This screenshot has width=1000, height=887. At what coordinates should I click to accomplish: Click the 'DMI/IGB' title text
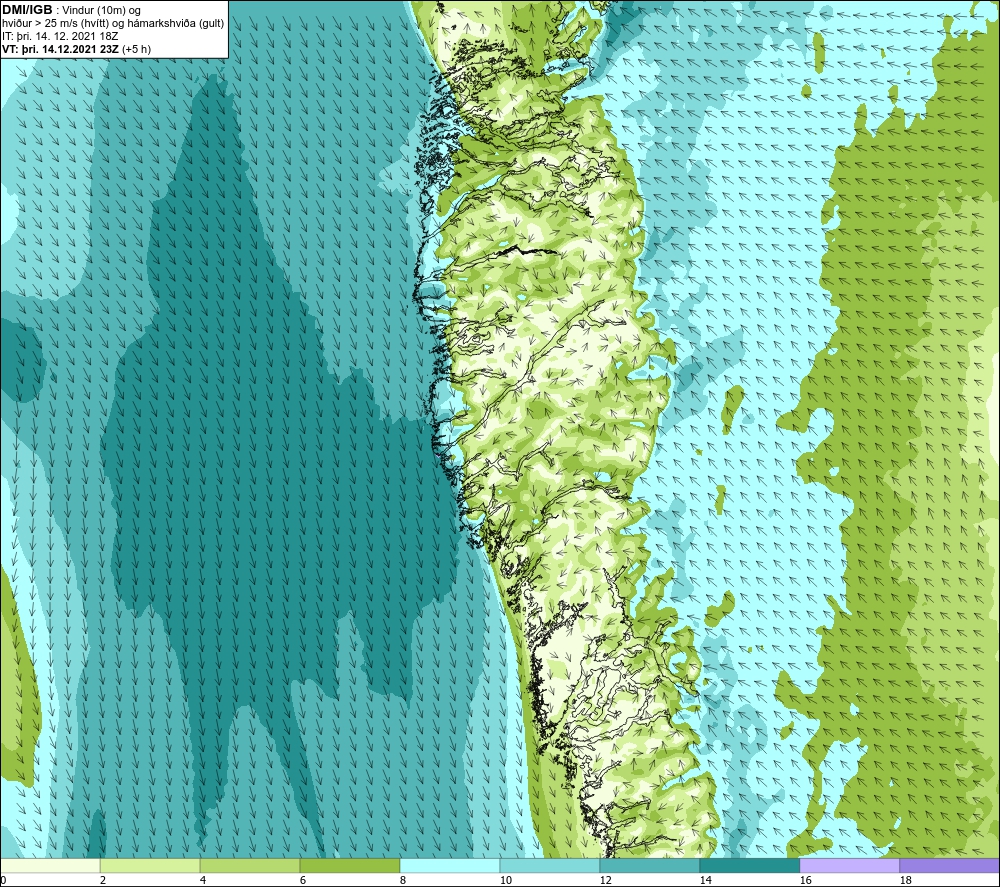tap(27, 10)
